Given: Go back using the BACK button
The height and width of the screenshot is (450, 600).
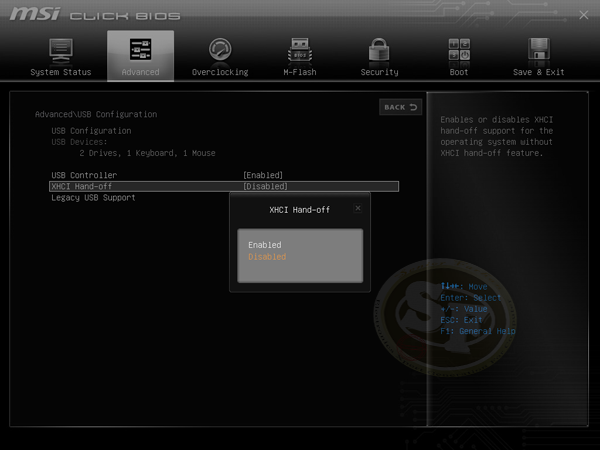Looking at the screenshot, I should click(400, 107).
